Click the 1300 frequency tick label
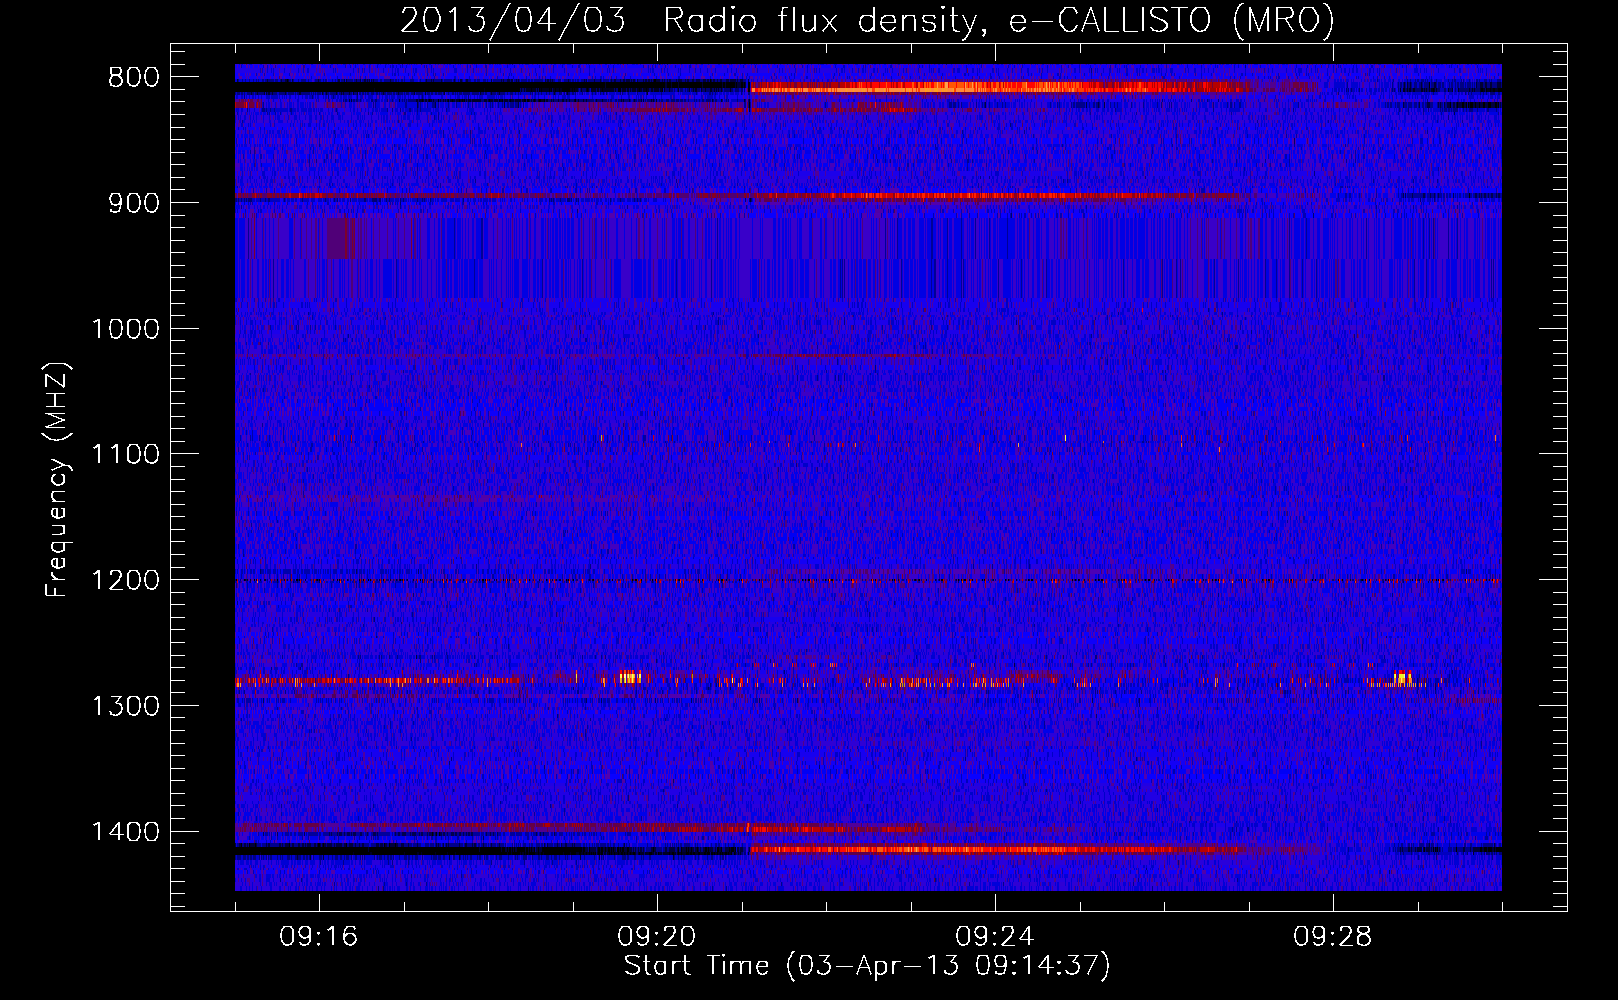The height and width of the screenshot is (1000, 1618). [125, 706]
